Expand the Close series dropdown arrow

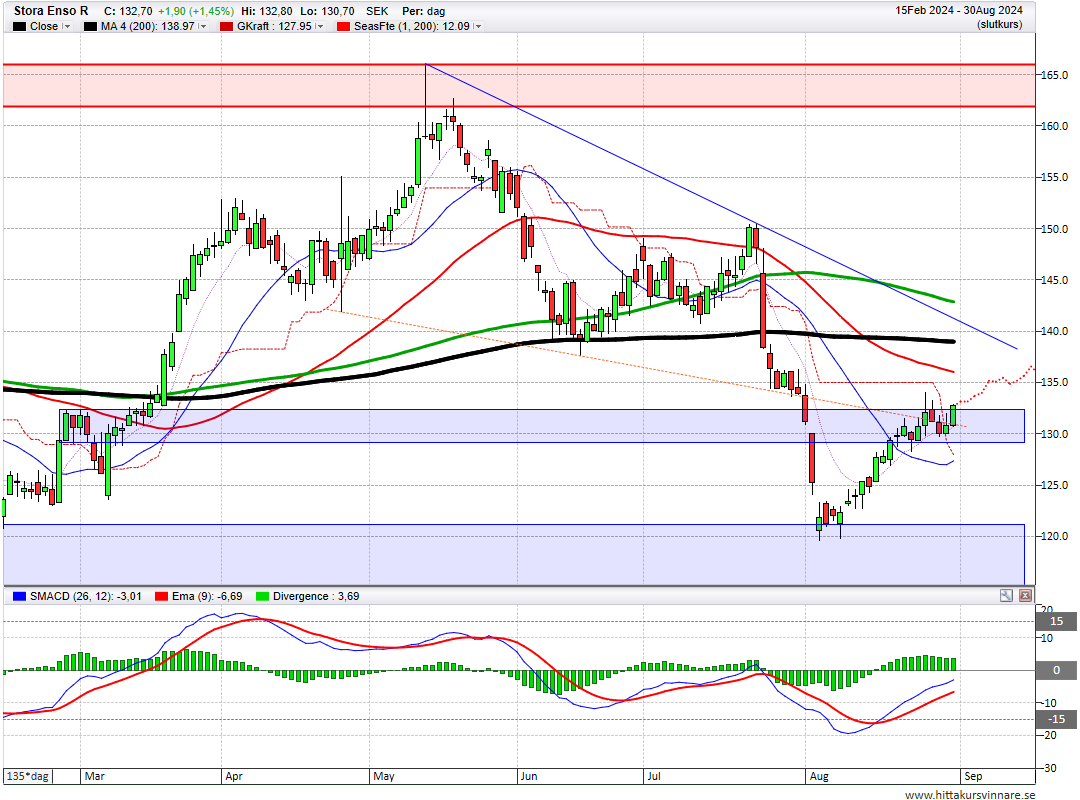click(x=66, y=27)
